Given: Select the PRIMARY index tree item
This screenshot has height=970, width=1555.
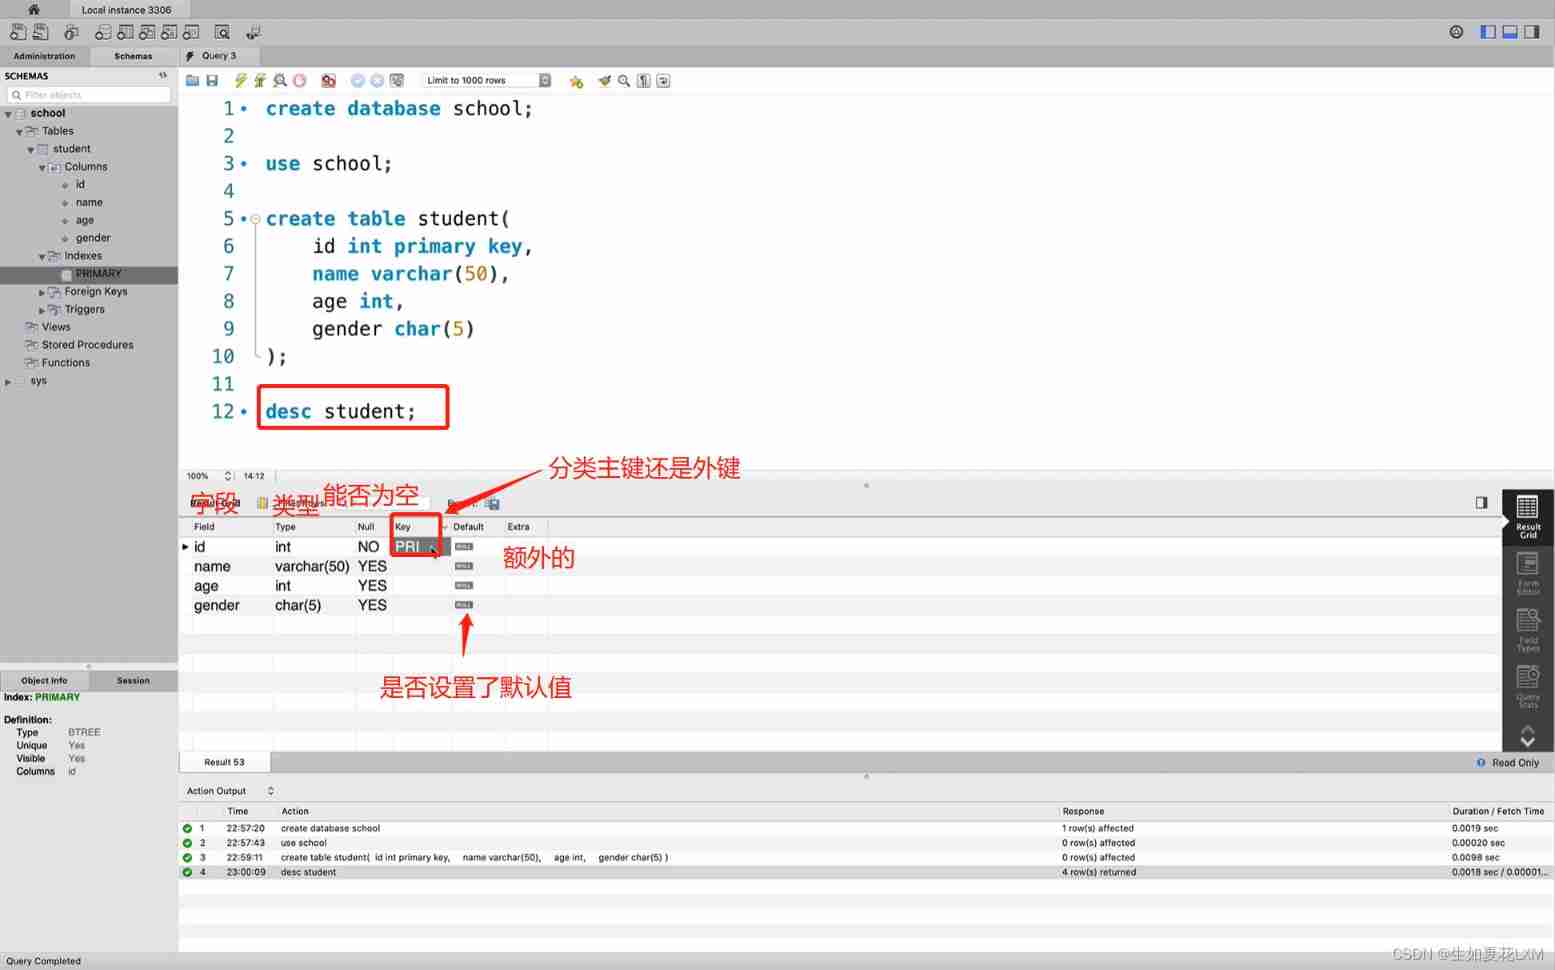Looking at the screenshot, I should coord(98,274).
